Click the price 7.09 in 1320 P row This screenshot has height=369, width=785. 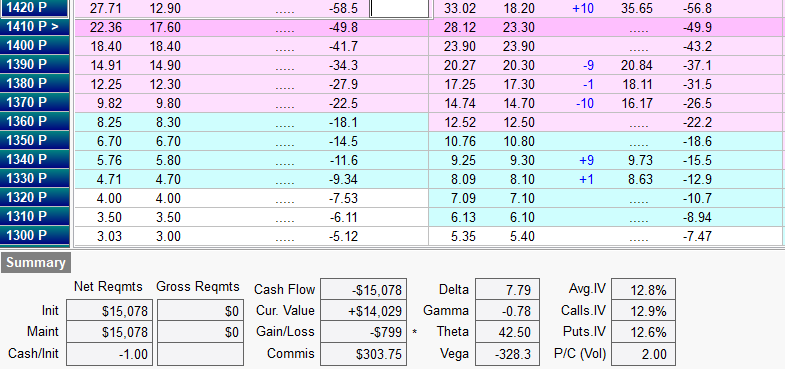pyautogui.click(x=463, y=199)
